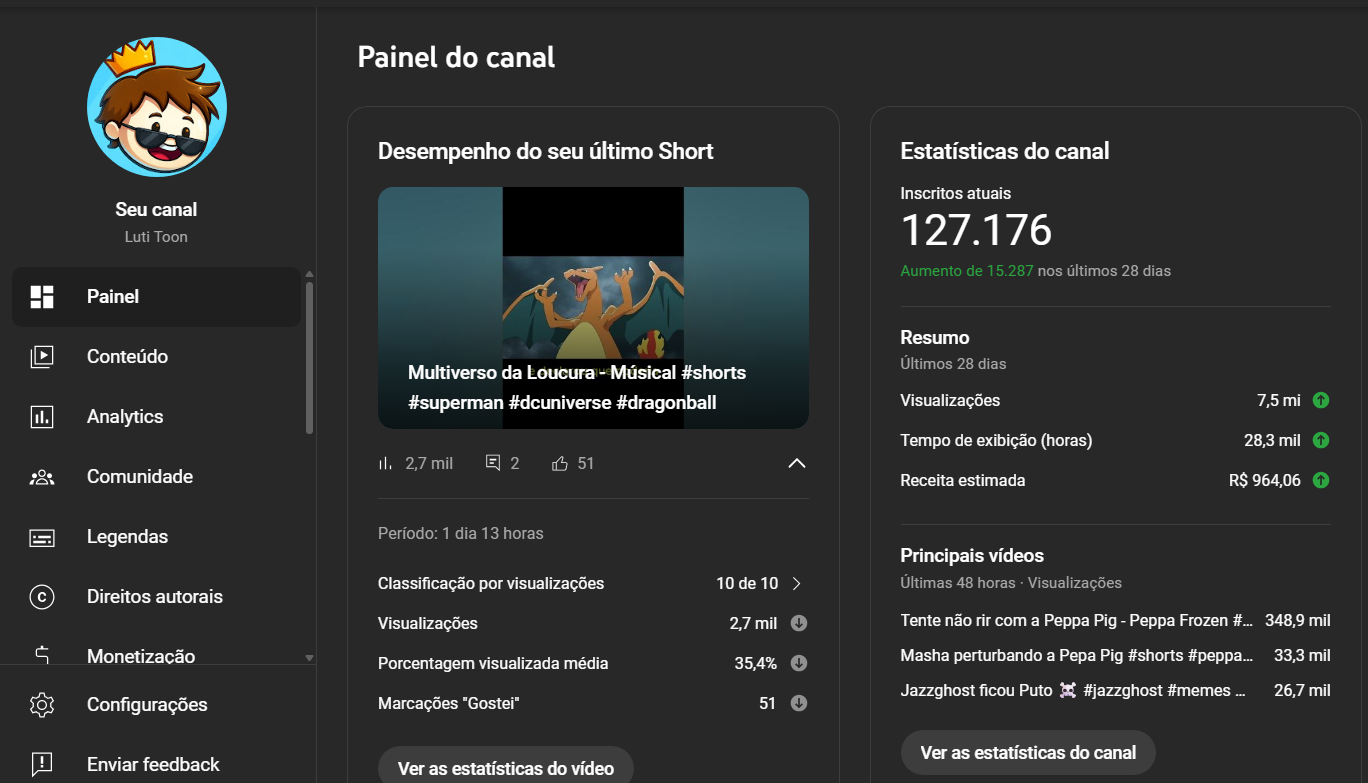
Task: Click the Comunidade people icon
Action: pos(42,477)
